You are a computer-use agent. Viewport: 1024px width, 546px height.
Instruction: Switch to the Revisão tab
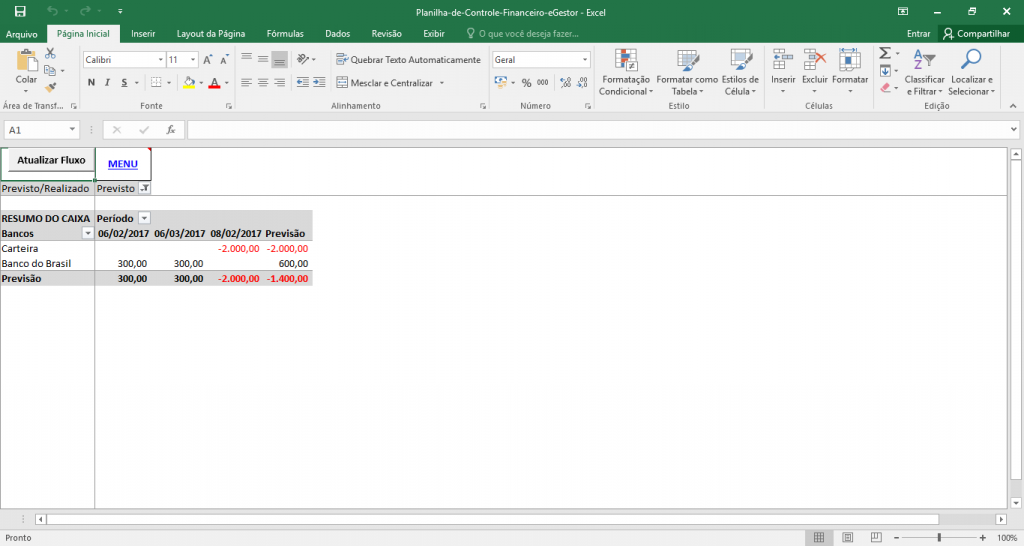[387, 33]
